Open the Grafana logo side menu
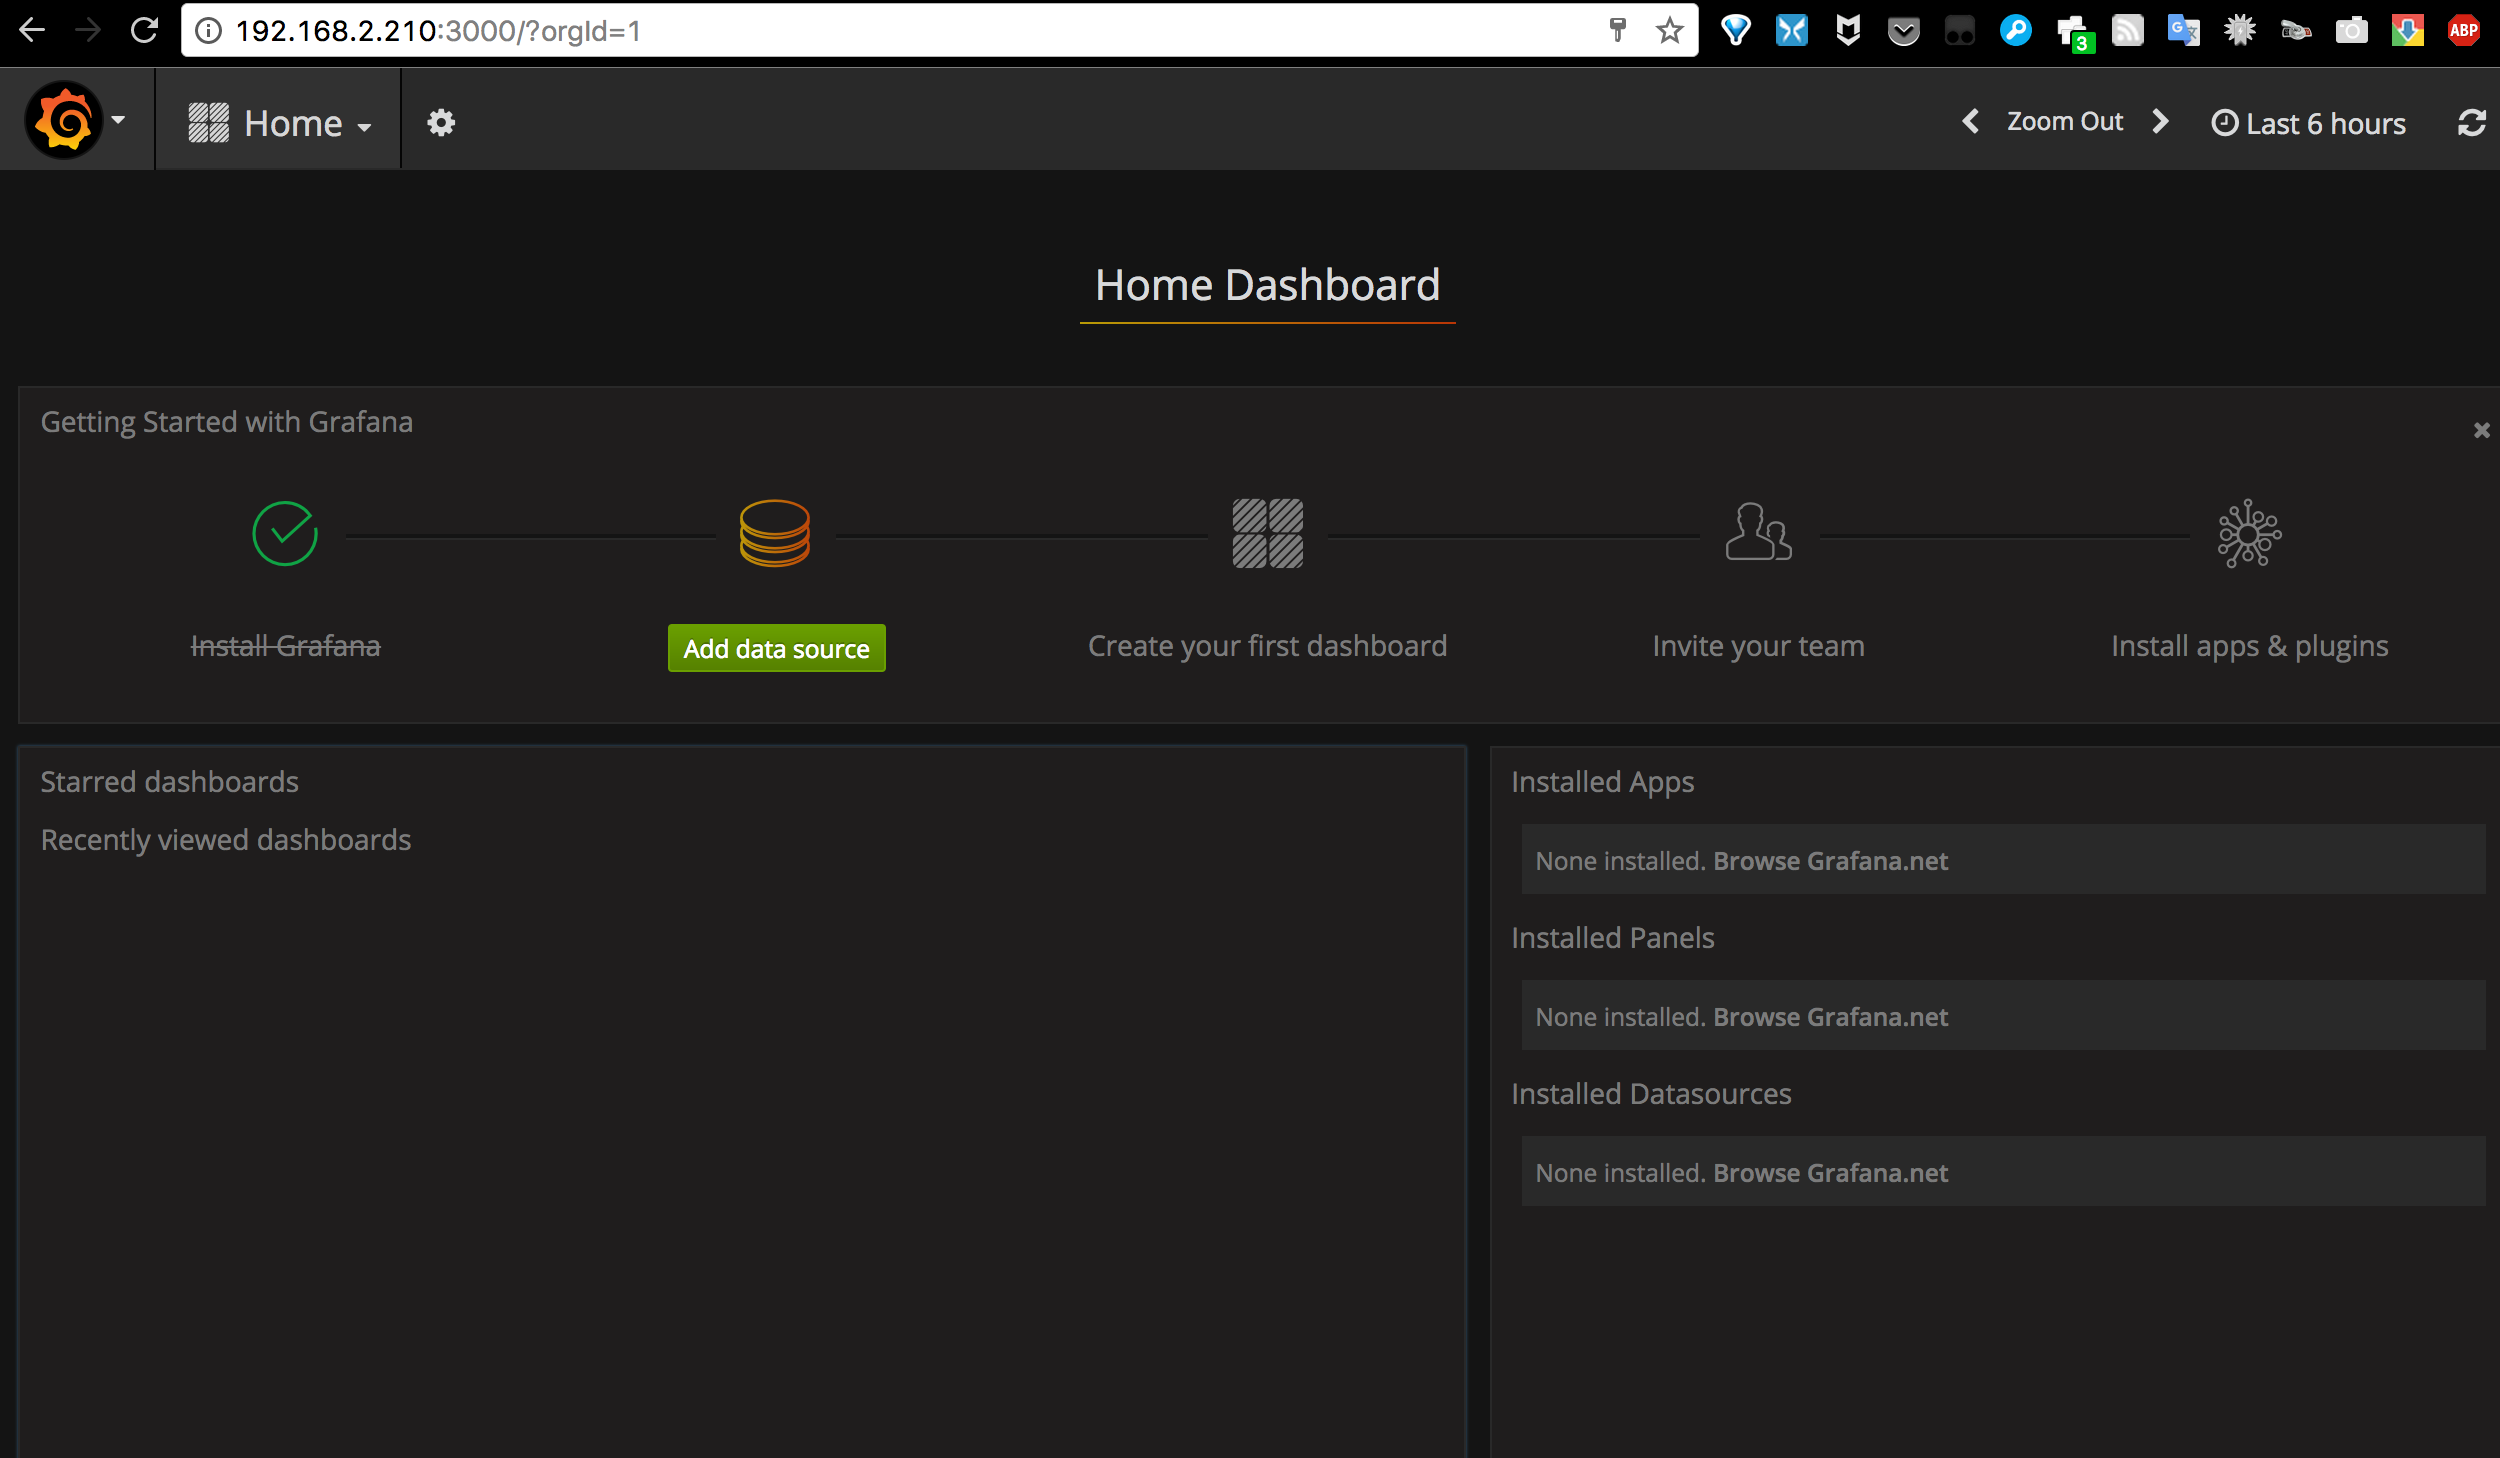This screenshot has height=1458, width=2500. point(66,121)
